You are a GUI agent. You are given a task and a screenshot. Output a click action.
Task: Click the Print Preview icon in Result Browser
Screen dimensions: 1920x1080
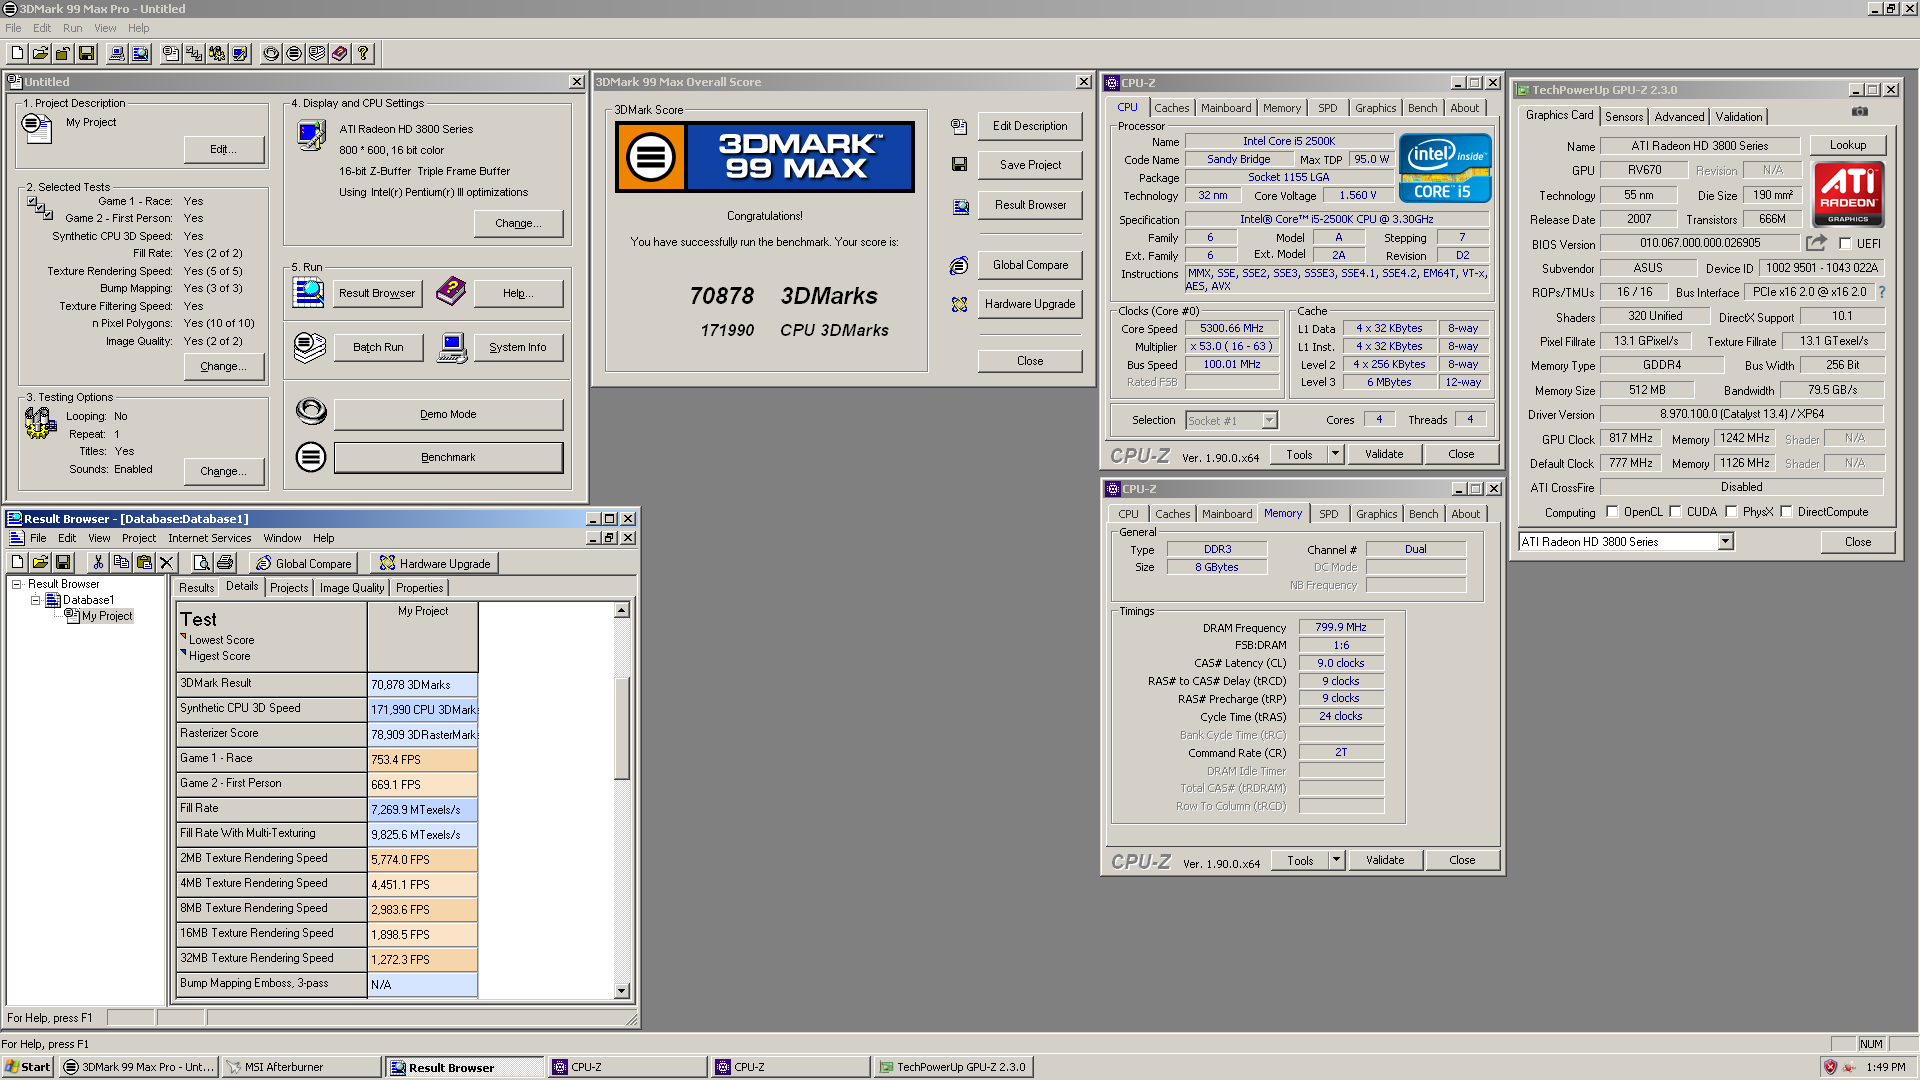point(201,563)
